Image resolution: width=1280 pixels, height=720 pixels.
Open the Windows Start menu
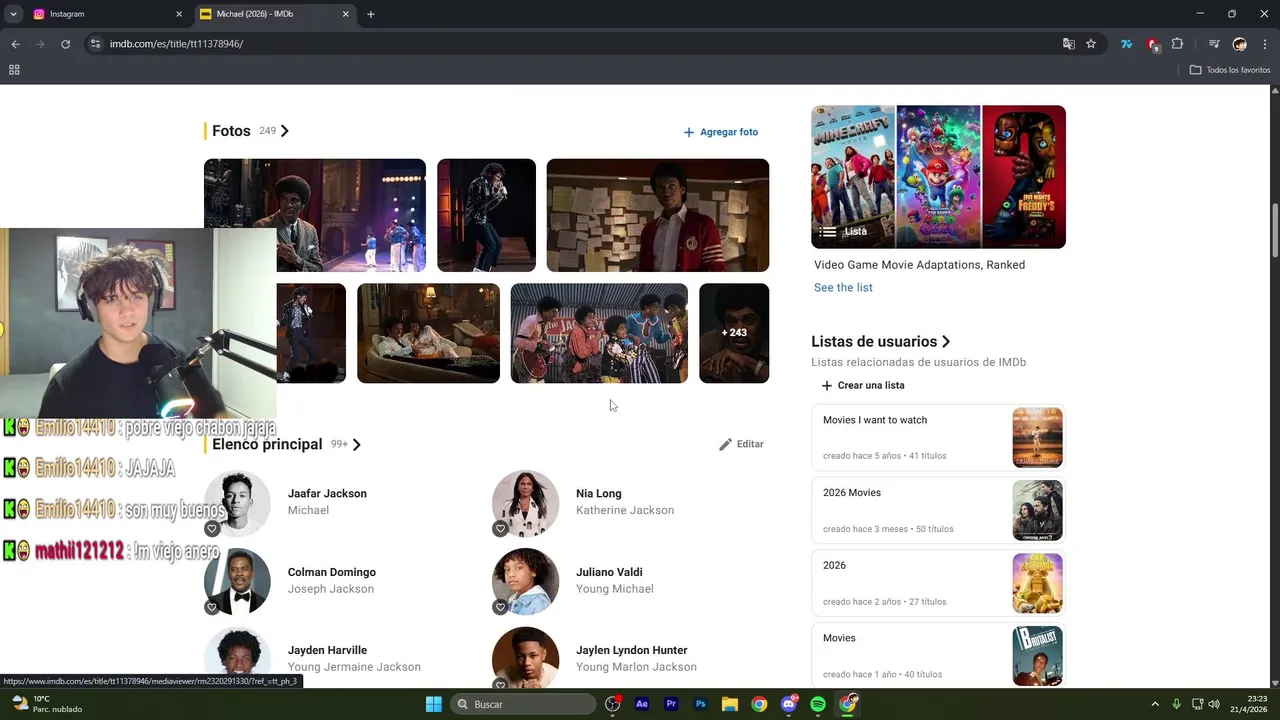(x=433, y=704)
